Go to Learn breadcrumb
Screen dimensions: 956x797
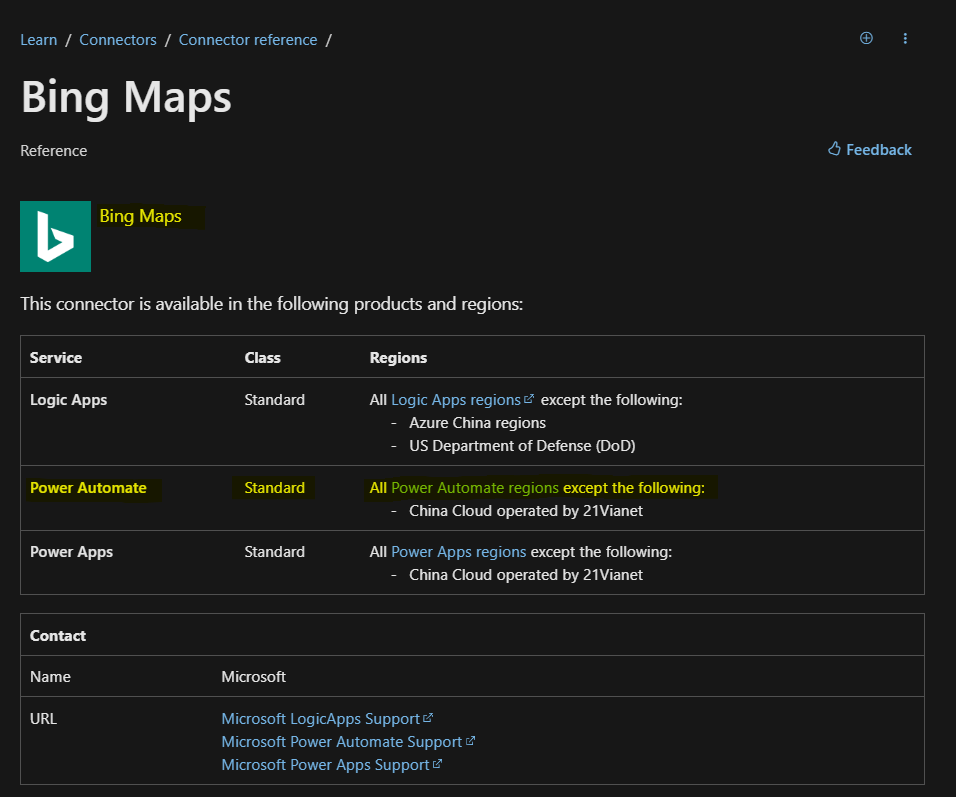tap(38, 40)
